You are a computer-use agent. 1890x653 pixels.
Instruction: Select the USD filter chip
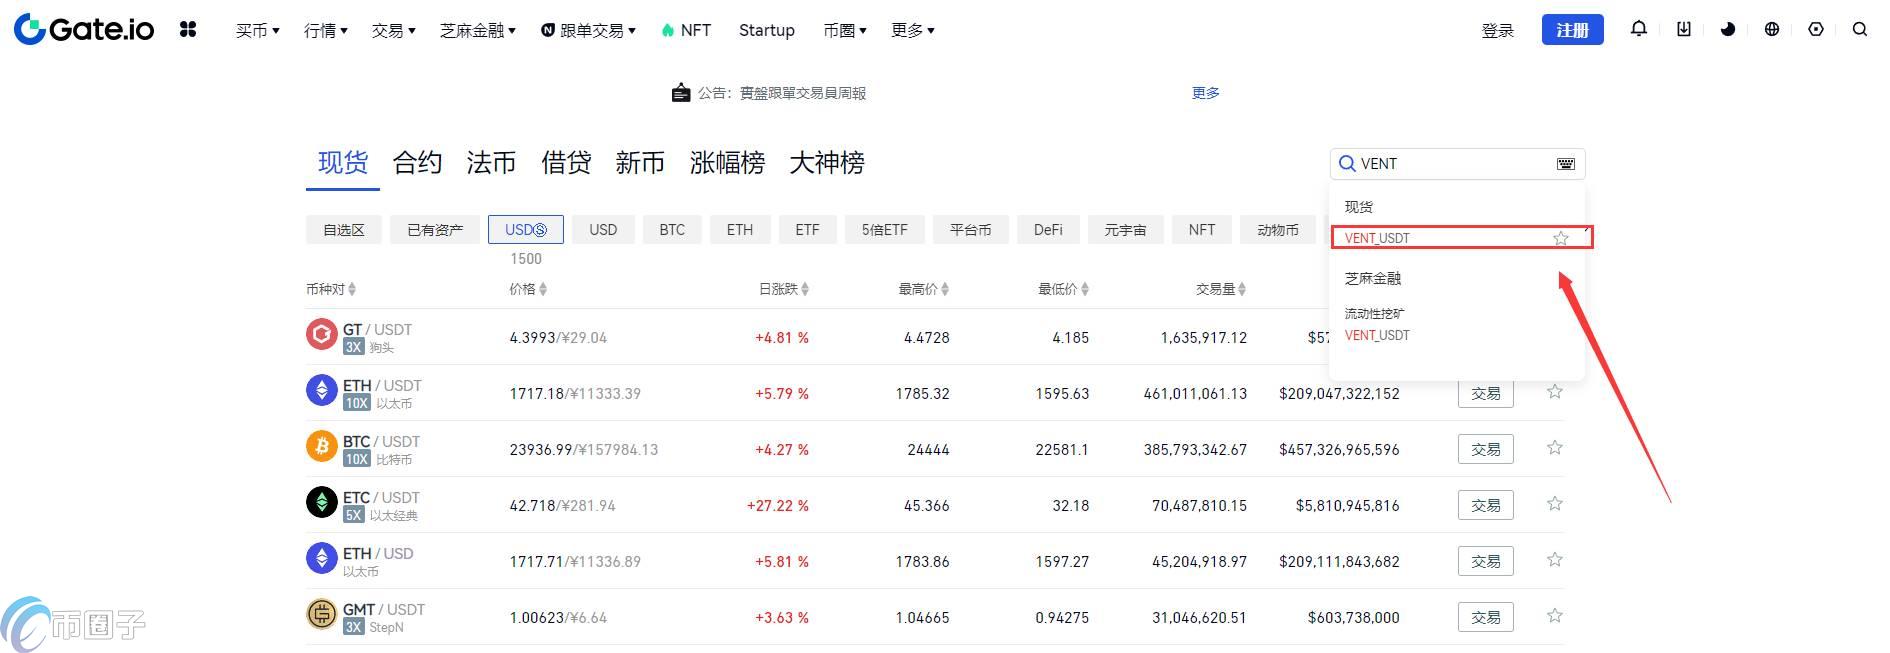click(603, 230)
